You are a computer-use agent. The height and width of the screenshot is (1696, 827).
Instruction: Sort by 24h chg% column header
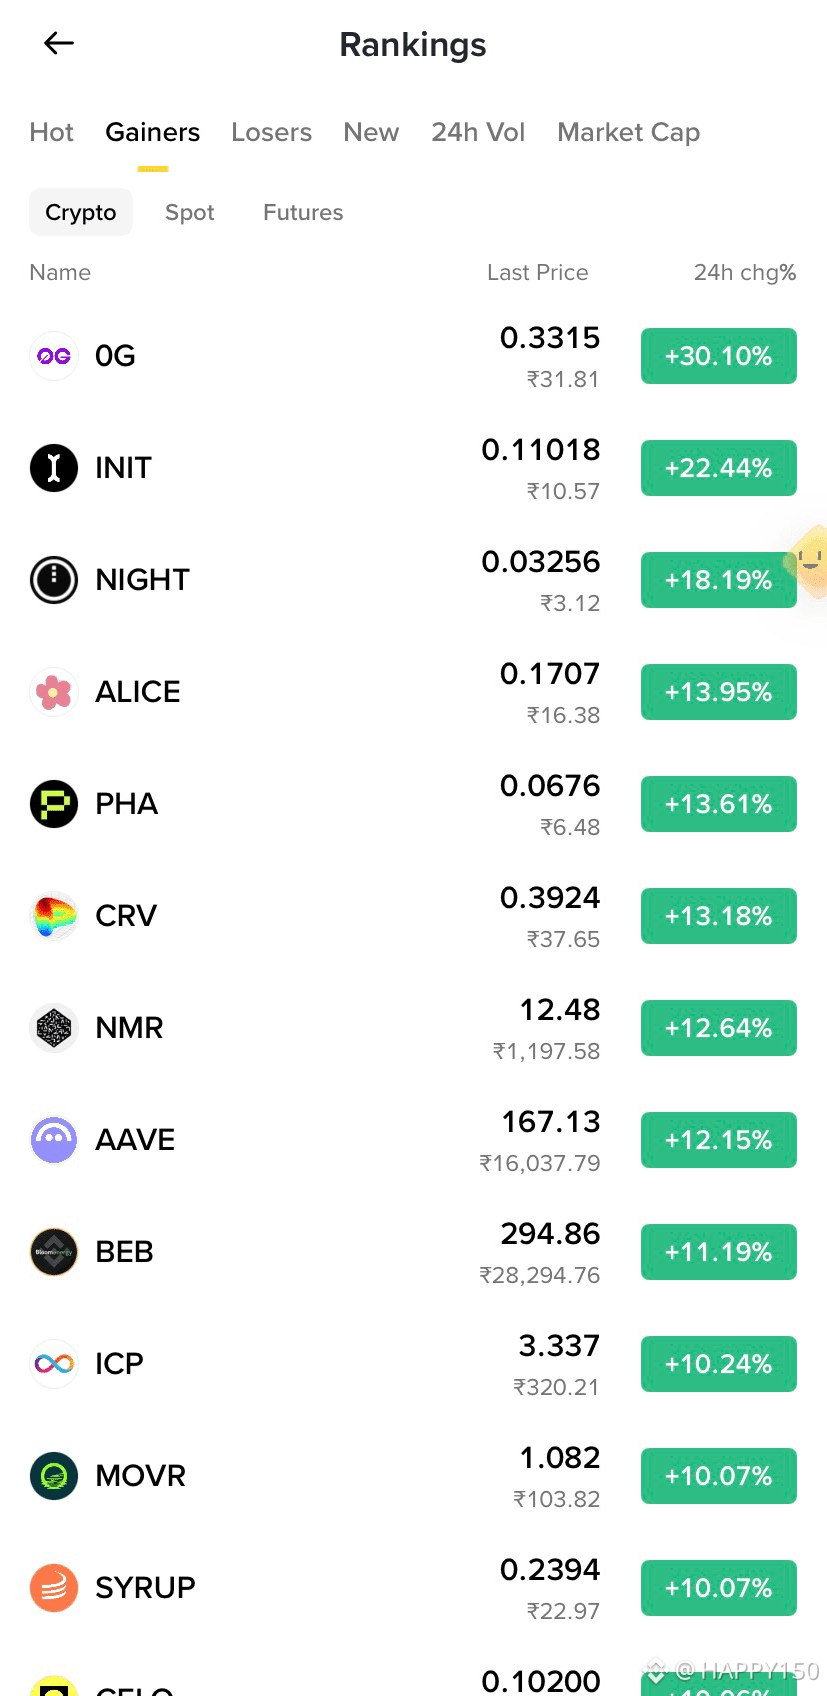(x=745, y=272)
